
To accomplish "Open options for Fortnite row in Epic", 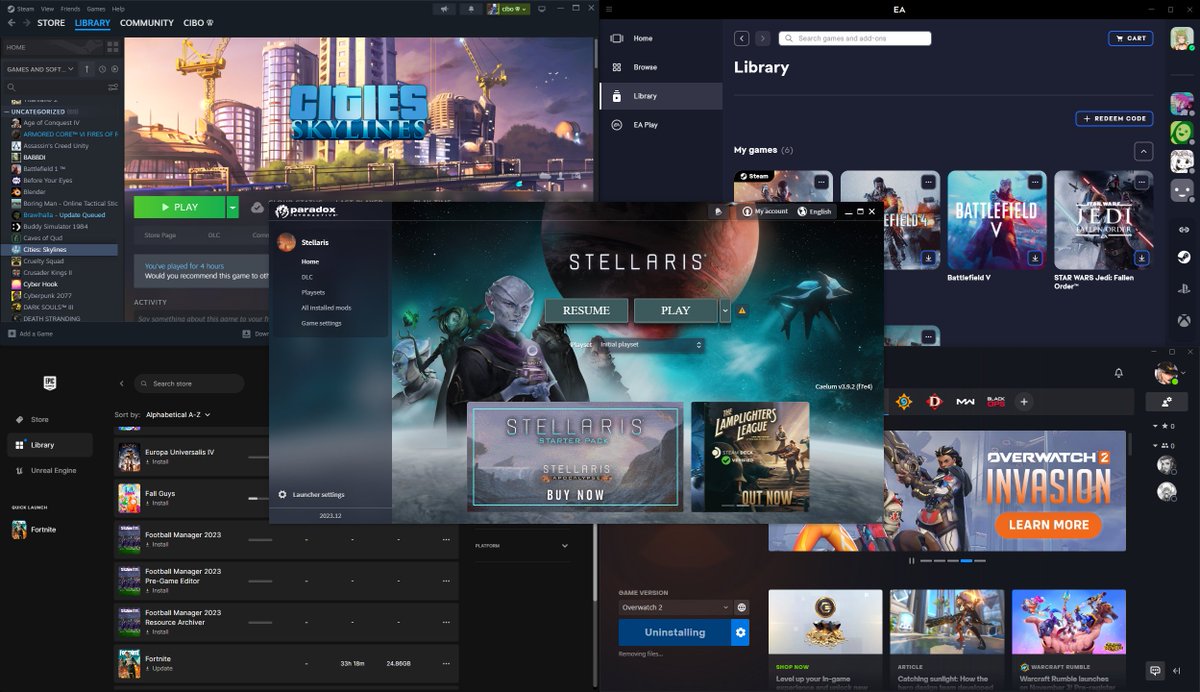I will point(448,663).
